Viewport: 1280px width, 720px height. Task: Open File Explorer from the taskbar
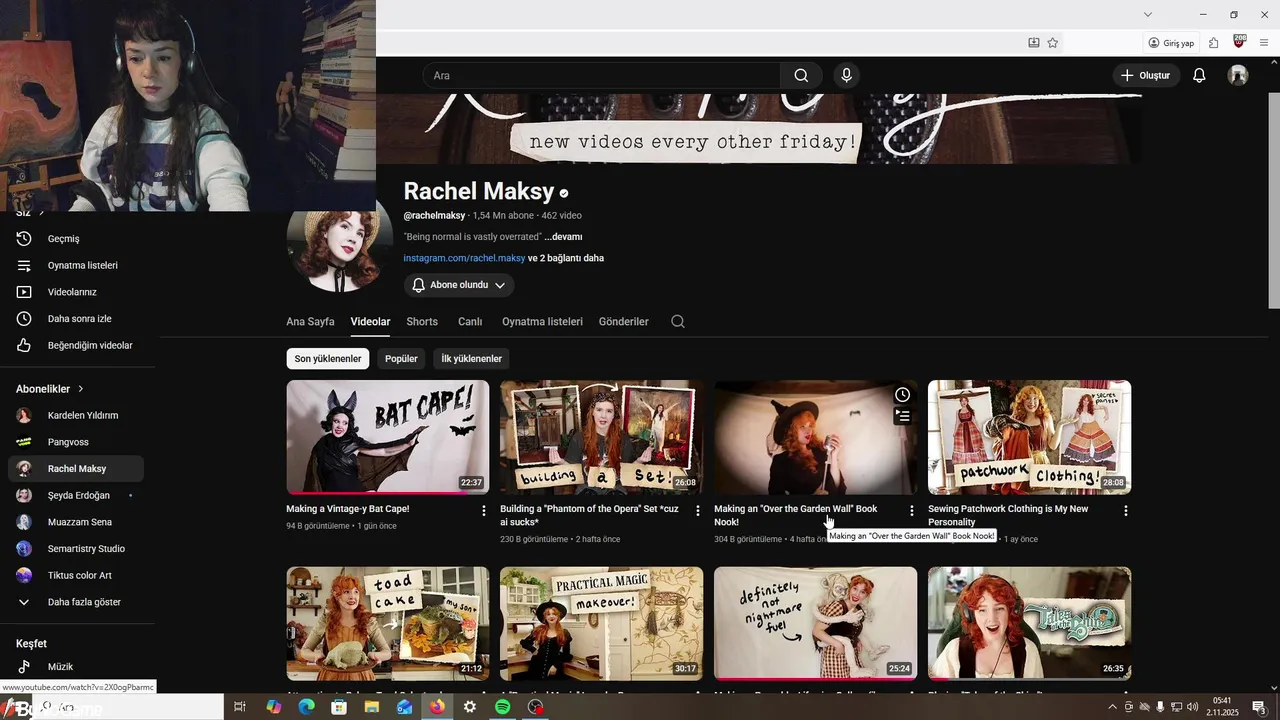pos(372,707)
